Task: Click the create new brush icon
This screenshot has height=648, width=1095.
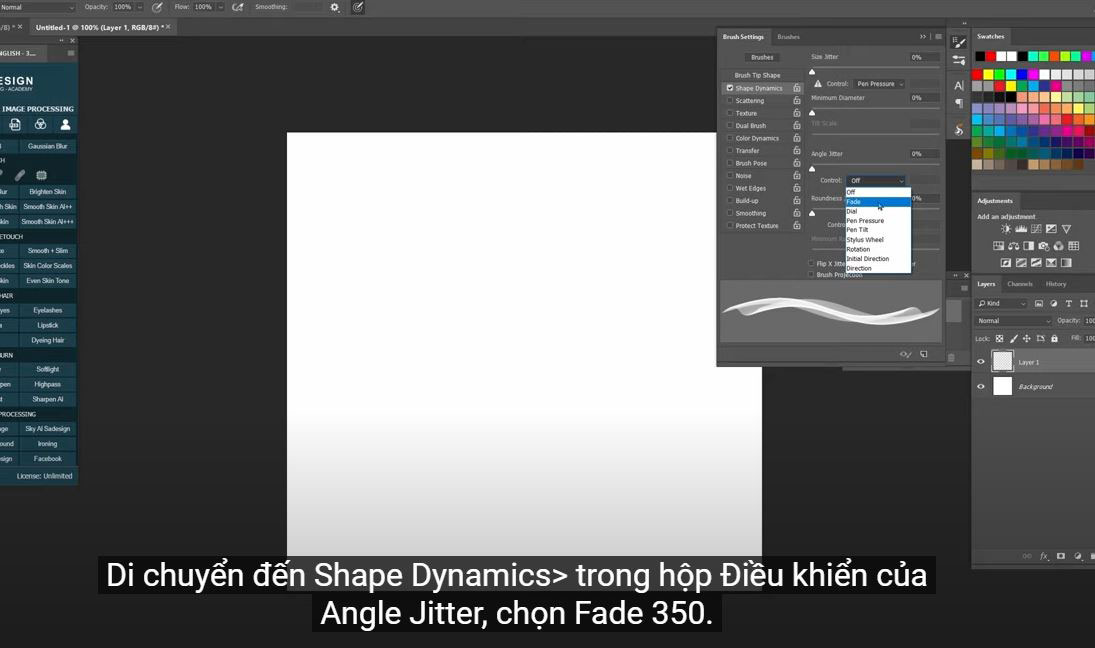Action: click(x=923, y=354)
